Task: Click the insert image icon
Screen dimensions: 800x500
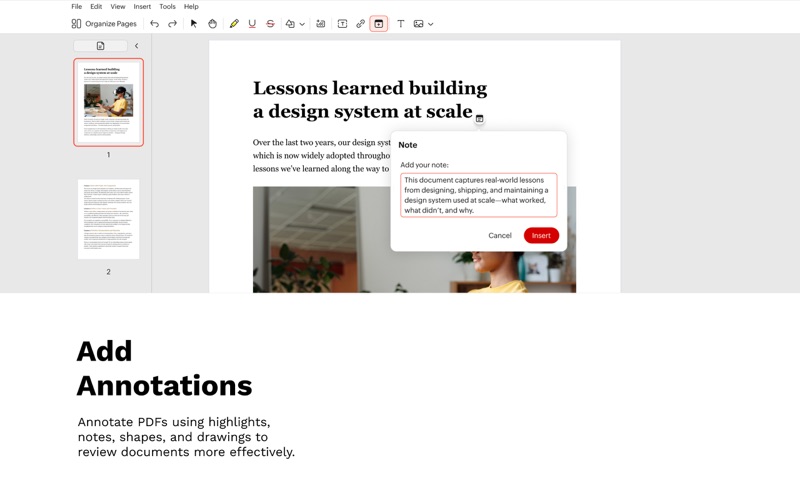Action: coord(418,23)
